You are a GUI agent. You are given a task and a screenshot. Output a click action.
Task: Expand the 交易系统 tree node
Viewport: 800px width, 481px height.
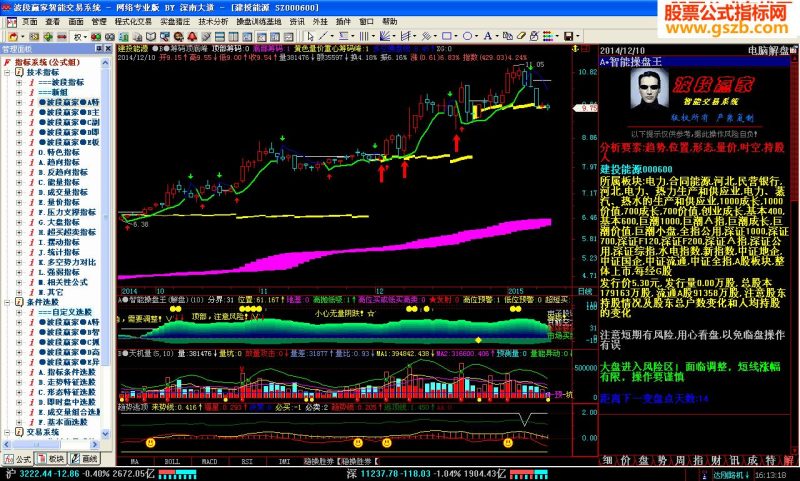pyautogui.click(x=7, y=432)
